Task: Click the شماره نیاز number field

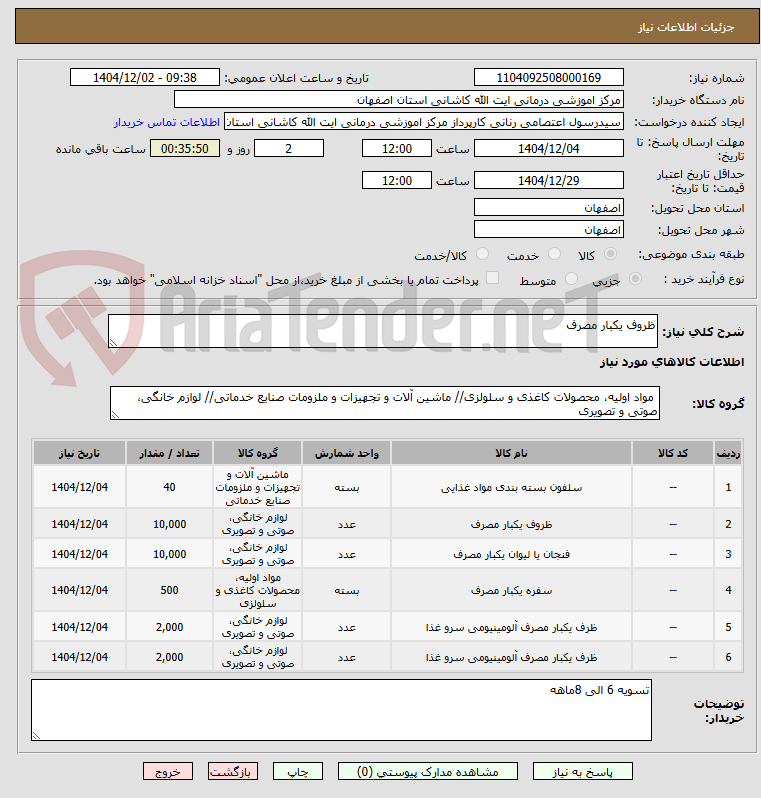Action: 549,77
